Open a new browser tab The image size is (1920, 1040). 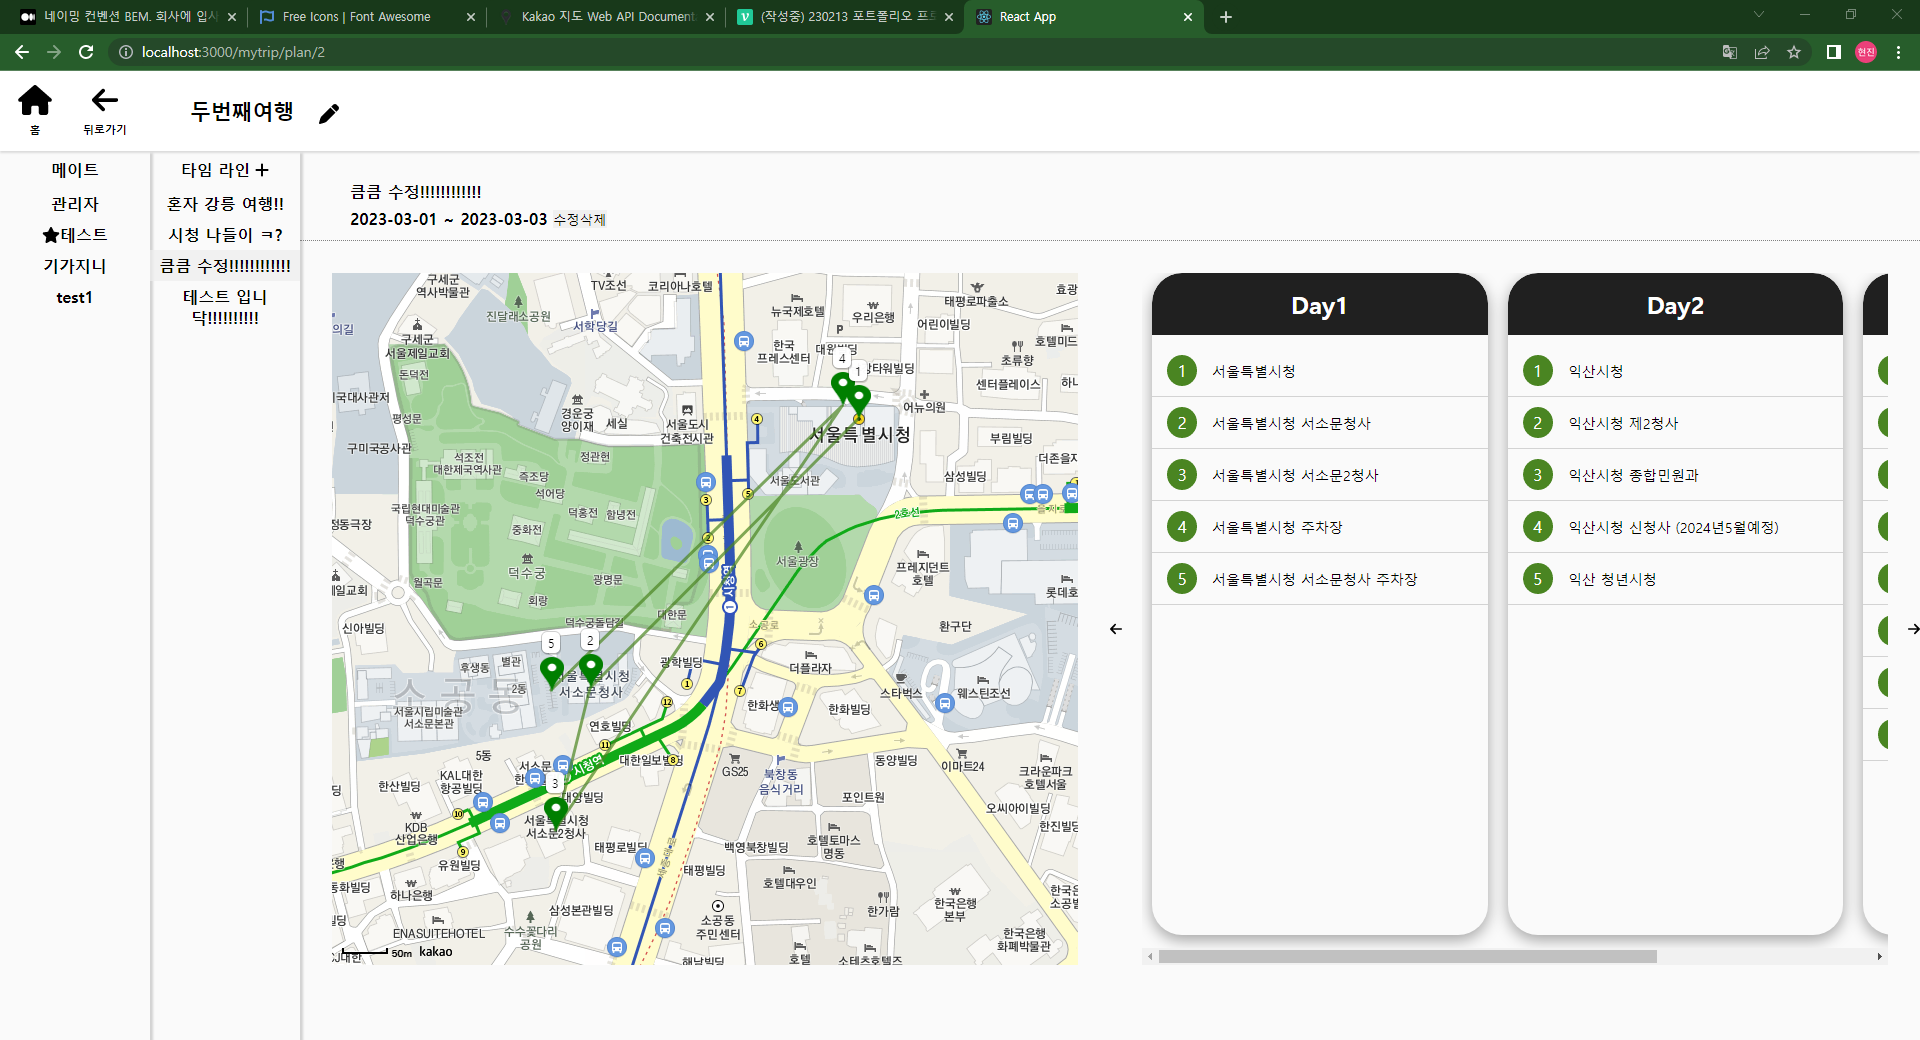[x=1226, y=17]
